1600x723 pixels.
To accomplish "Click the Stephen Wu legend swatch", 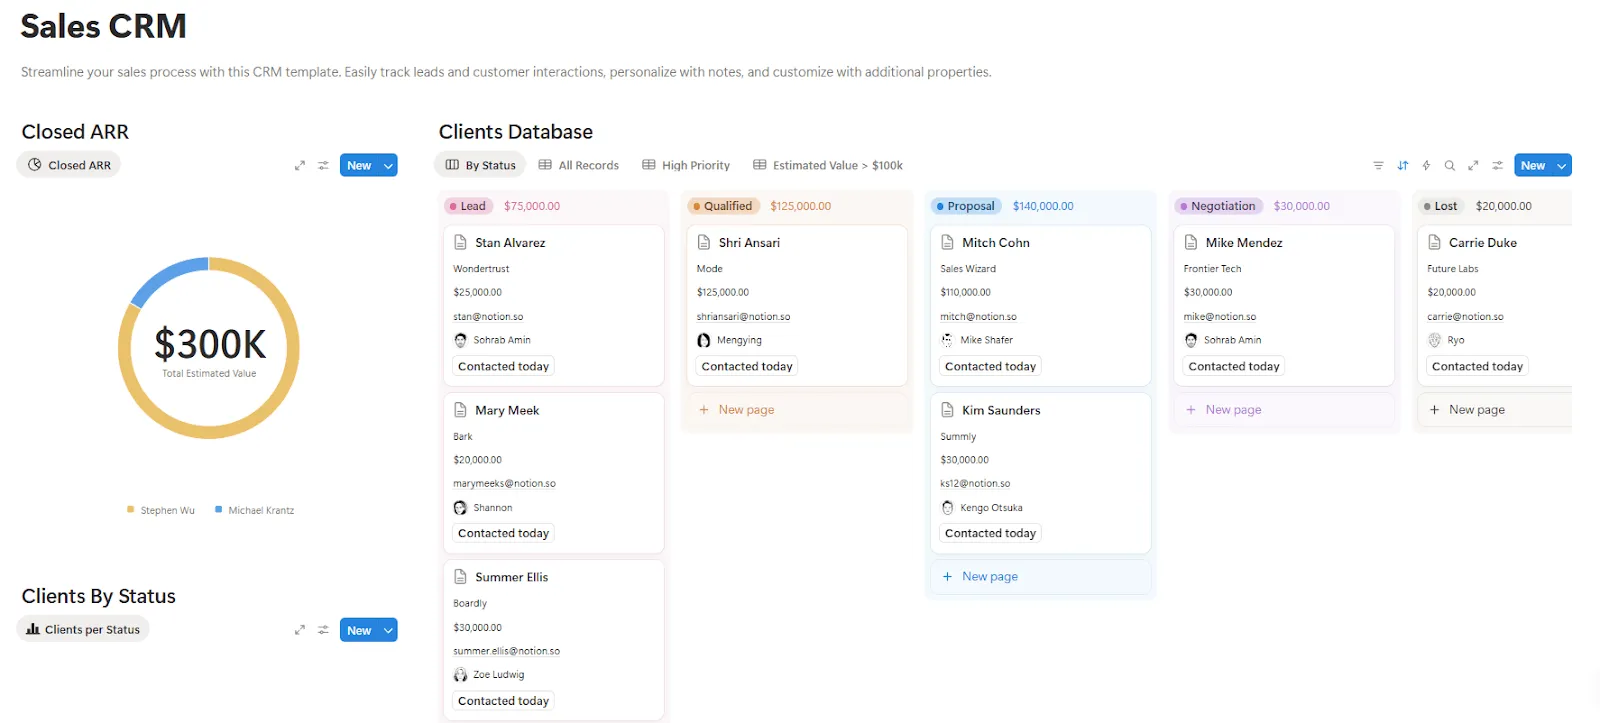I will coord(130,510).
